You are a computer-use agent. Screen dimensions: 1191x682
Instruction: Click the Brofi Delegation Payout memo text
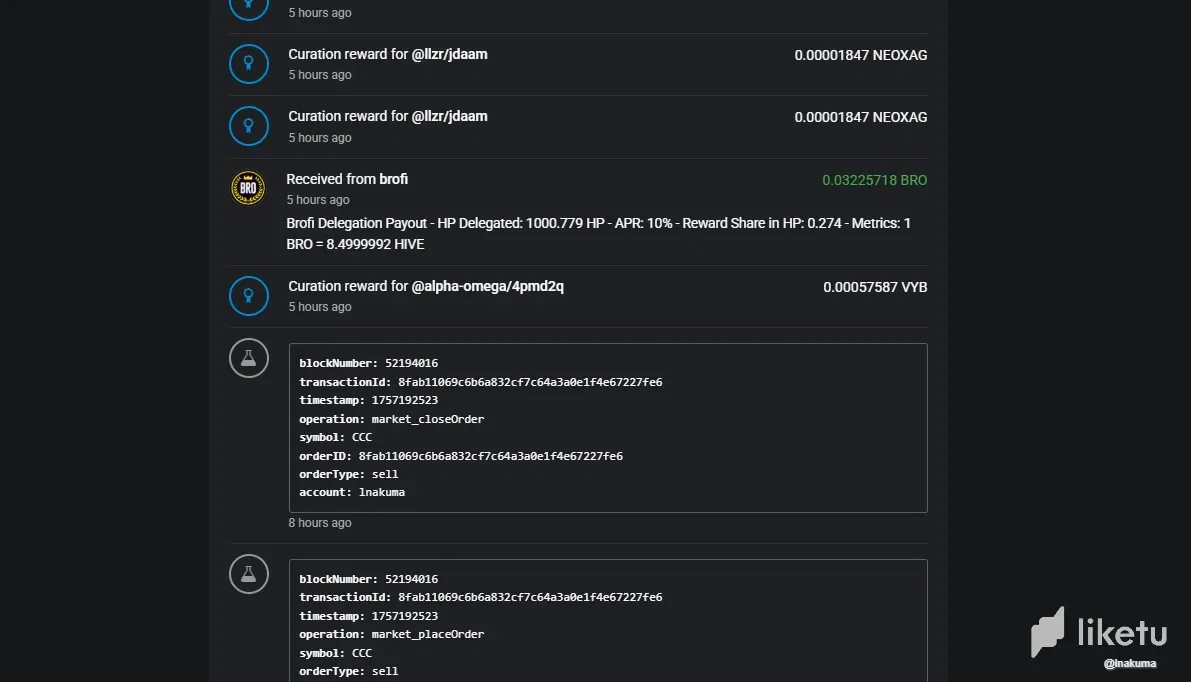598,233
